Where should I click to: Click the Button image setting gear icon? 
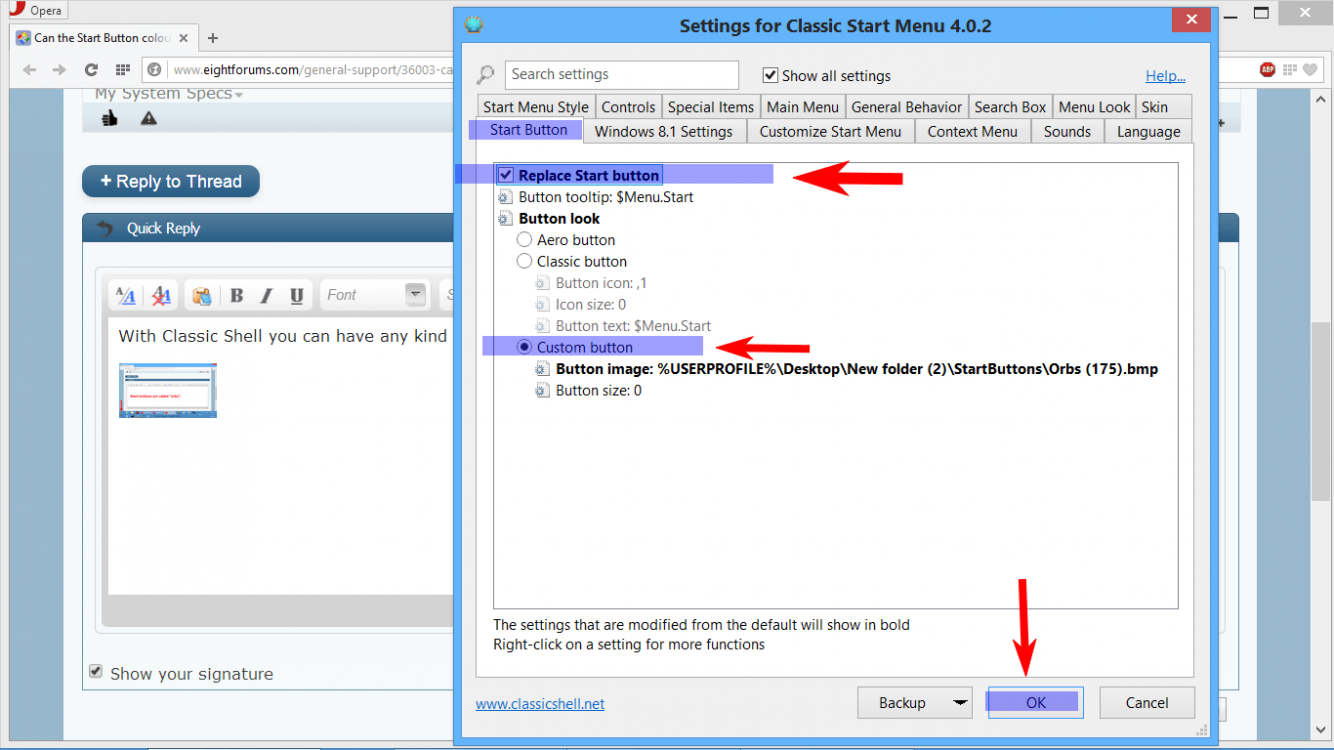543,369
